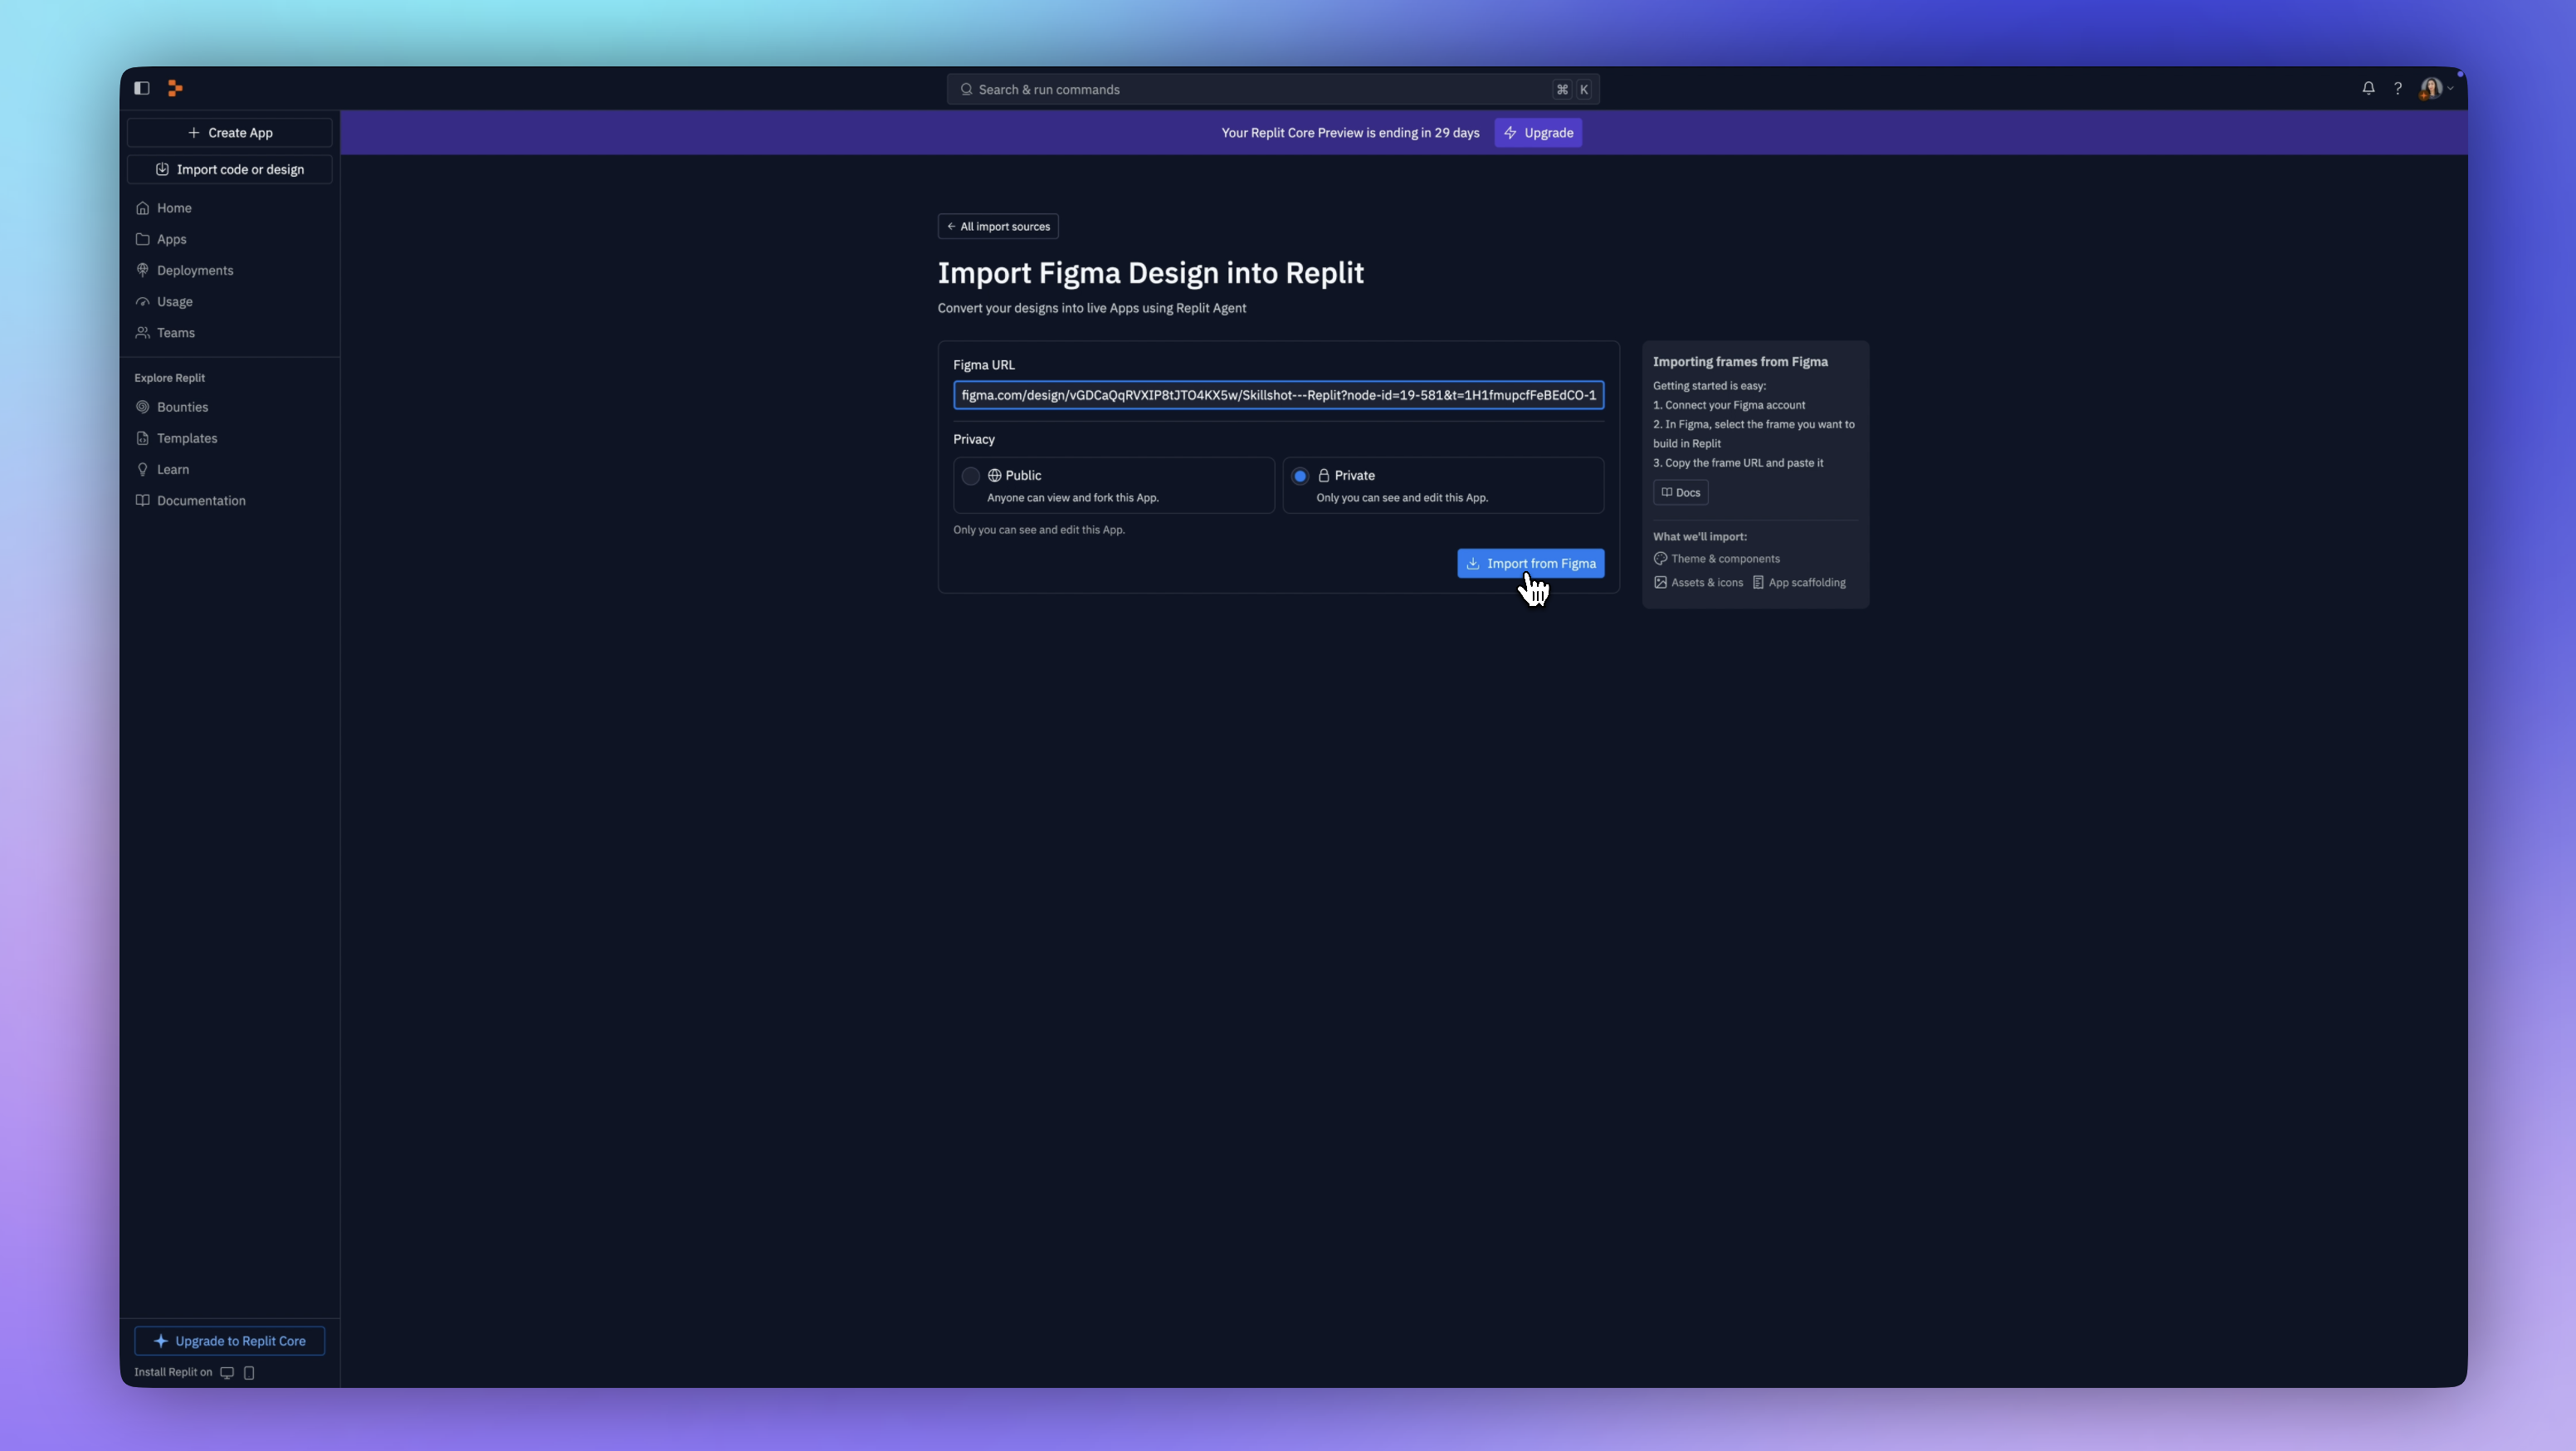The width and height of the screenshot is (2576, 1451).
Task: Click the Create App button
Action: pos(230,132)
